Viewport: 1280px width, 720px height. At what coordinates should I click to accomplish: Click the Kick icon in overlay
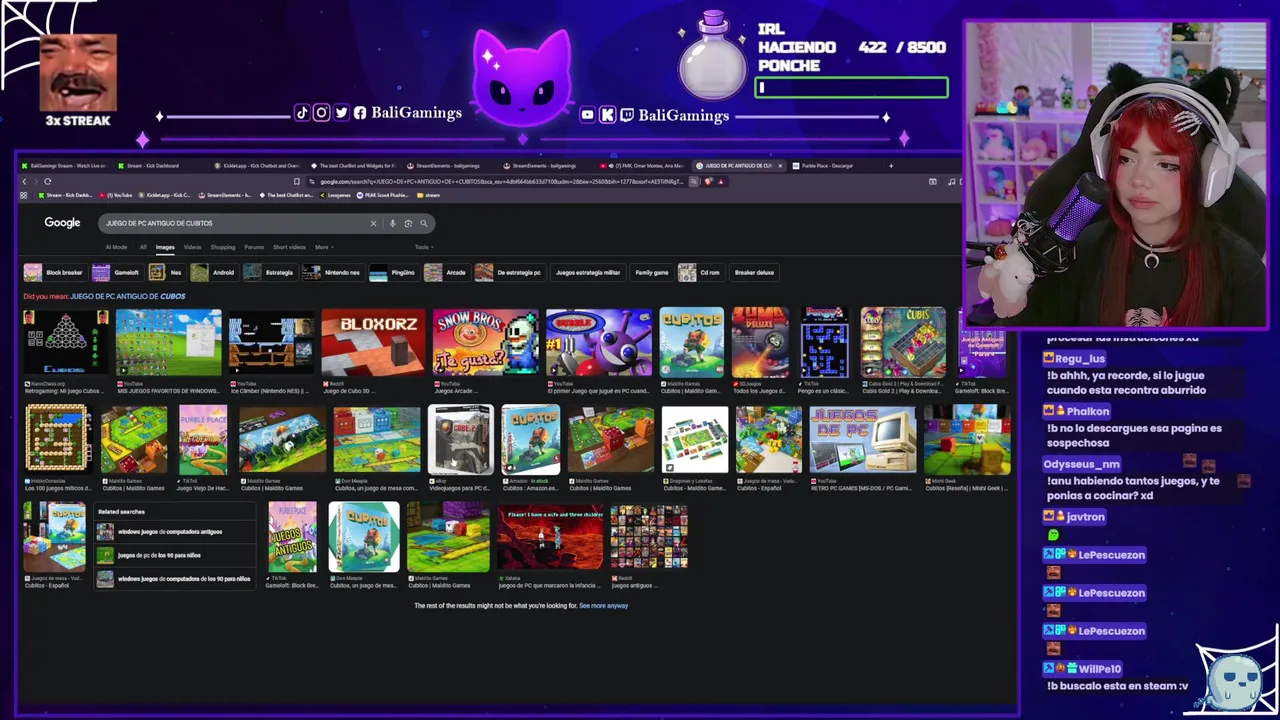tap(607, 115)
